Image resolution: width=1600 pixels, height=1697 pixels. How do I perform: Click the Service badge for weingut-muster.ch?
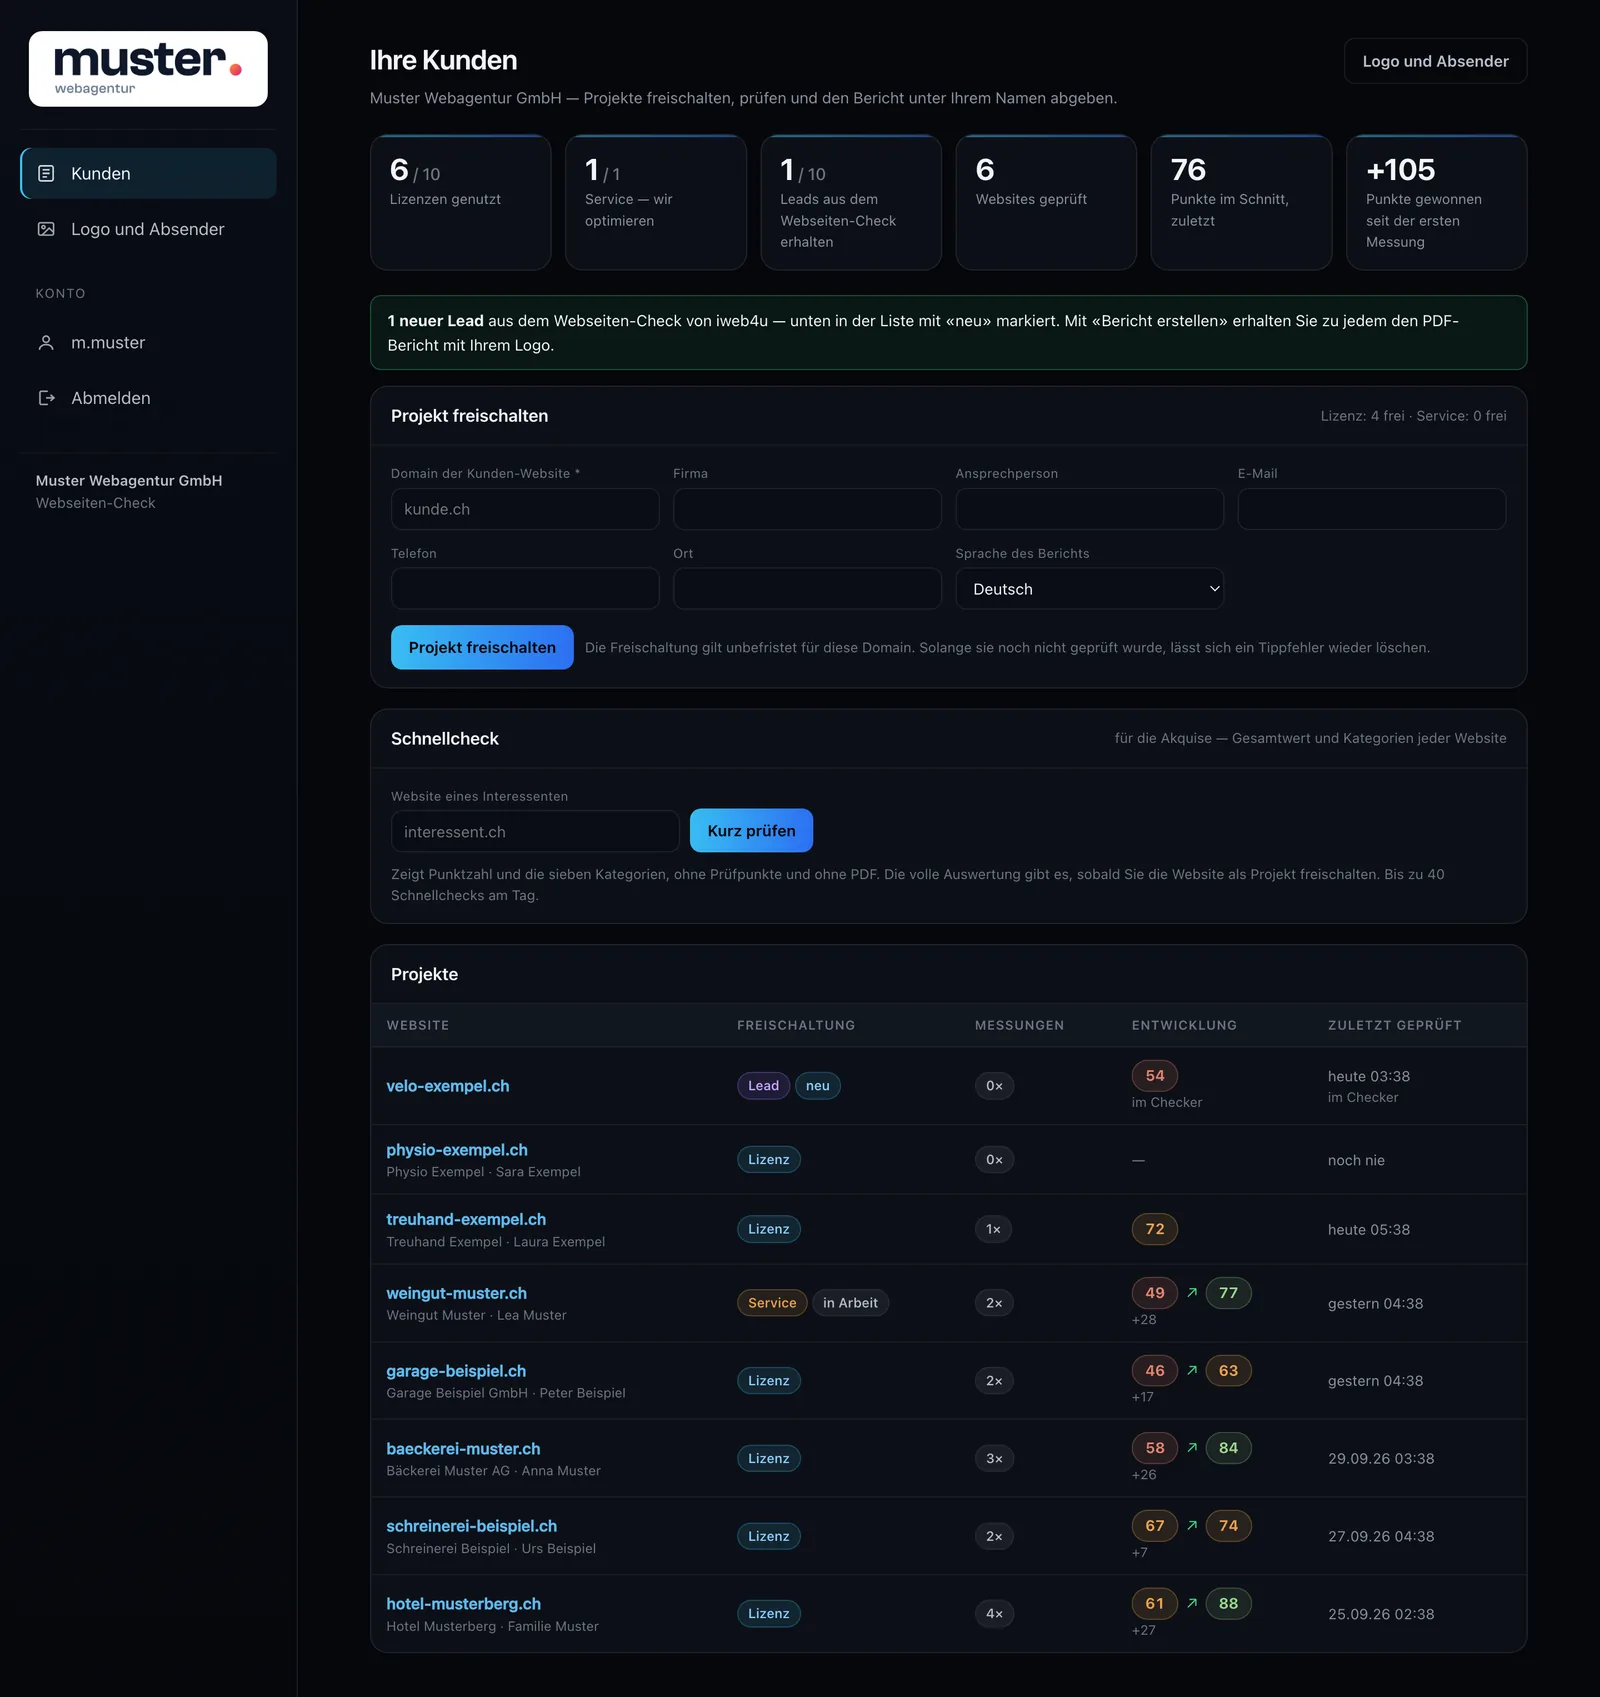[772, 1303]
